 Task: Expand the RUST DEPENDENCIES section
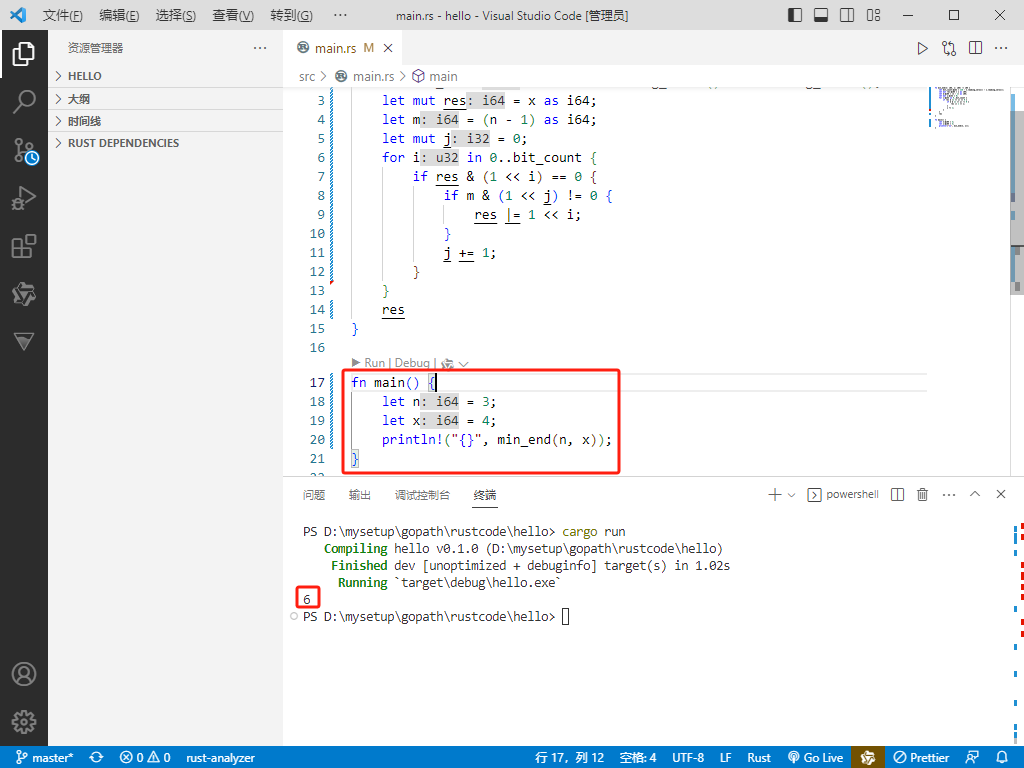[168, 143]
